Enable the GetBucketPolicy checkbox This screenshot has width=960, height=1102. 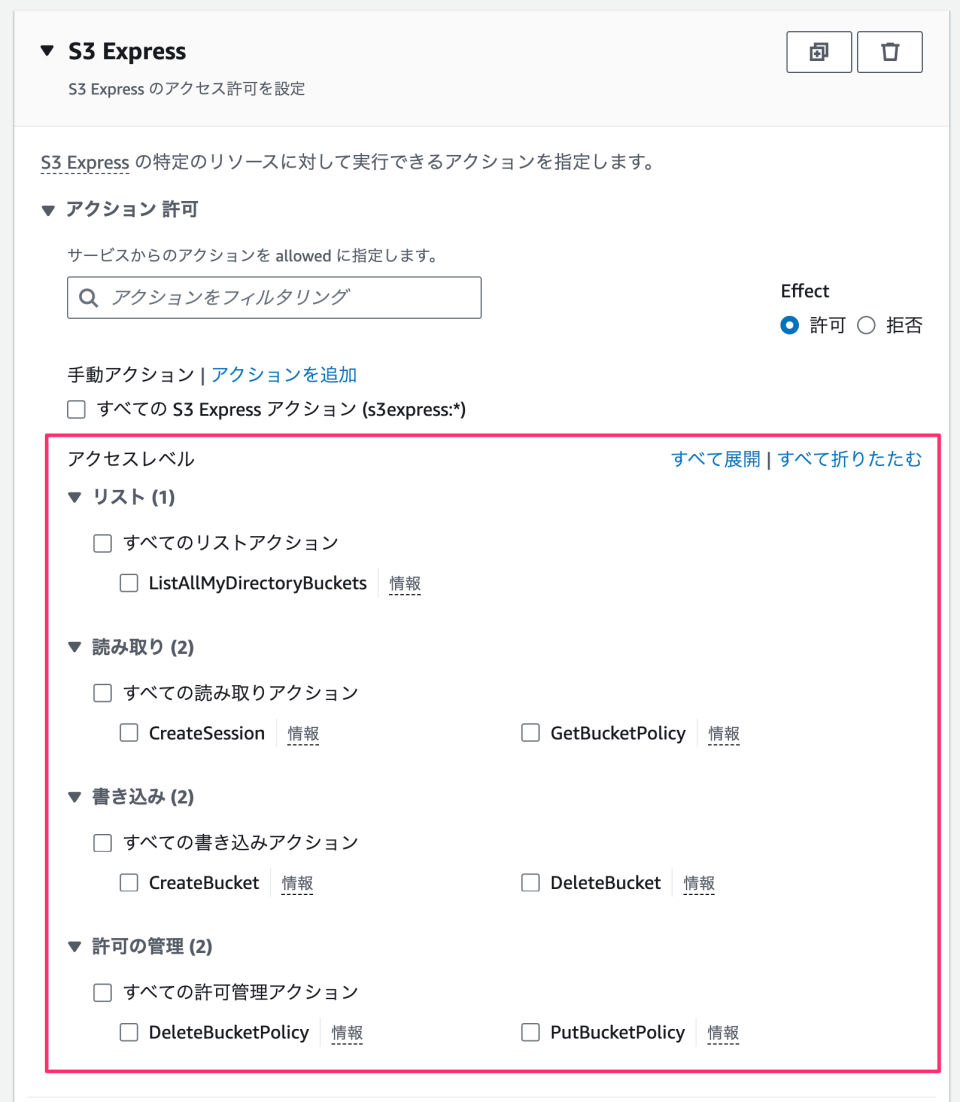point(530,732)
